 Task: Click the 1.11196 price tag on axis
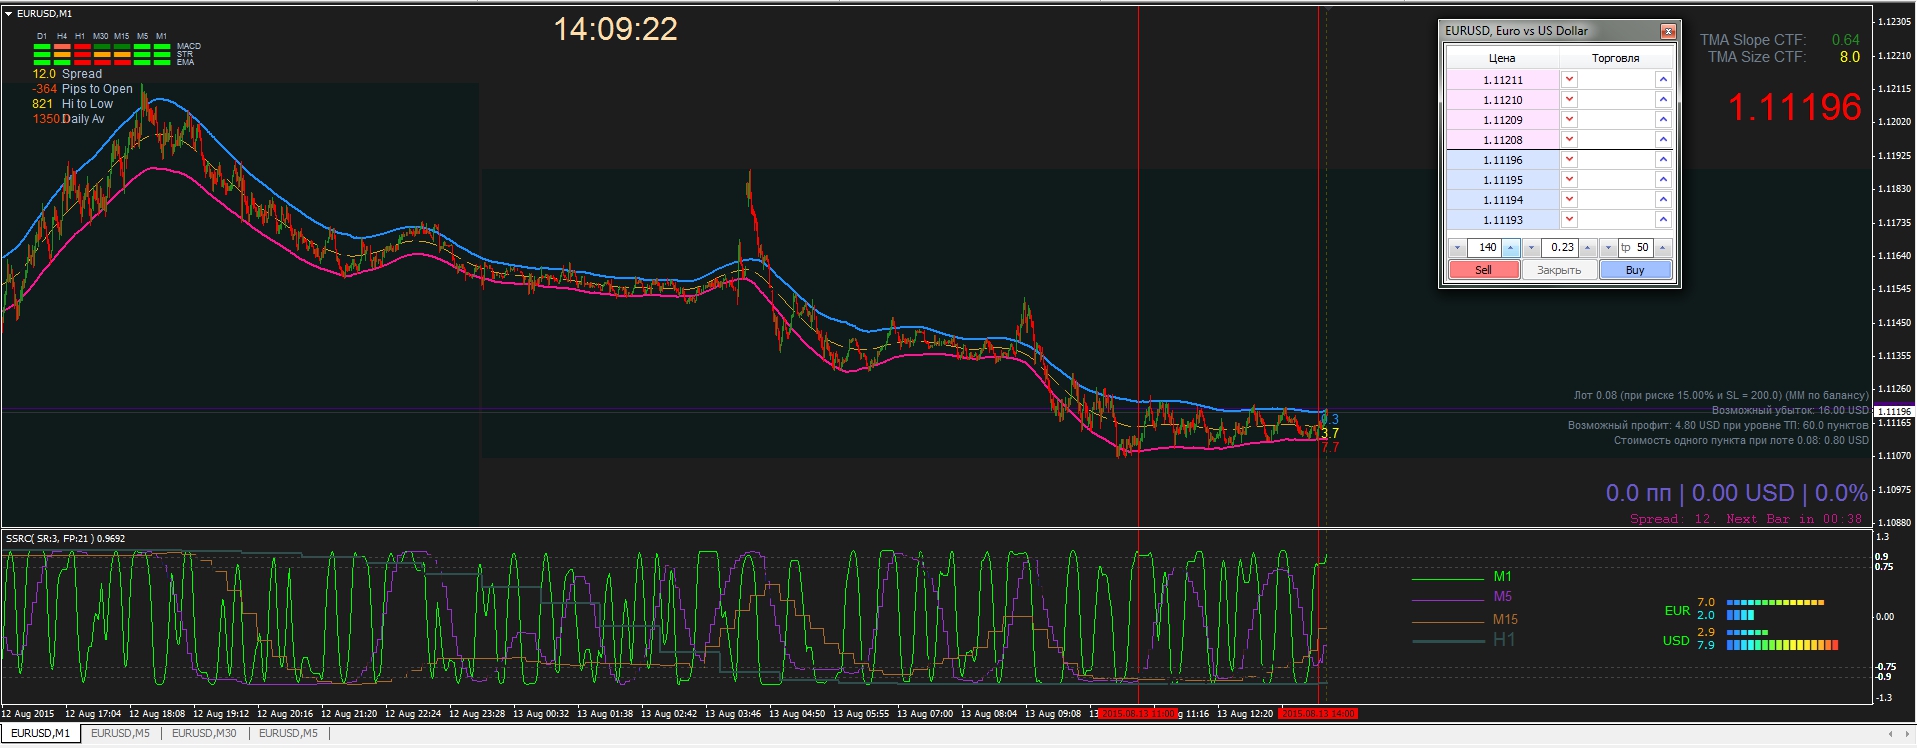pos(1893,411)
